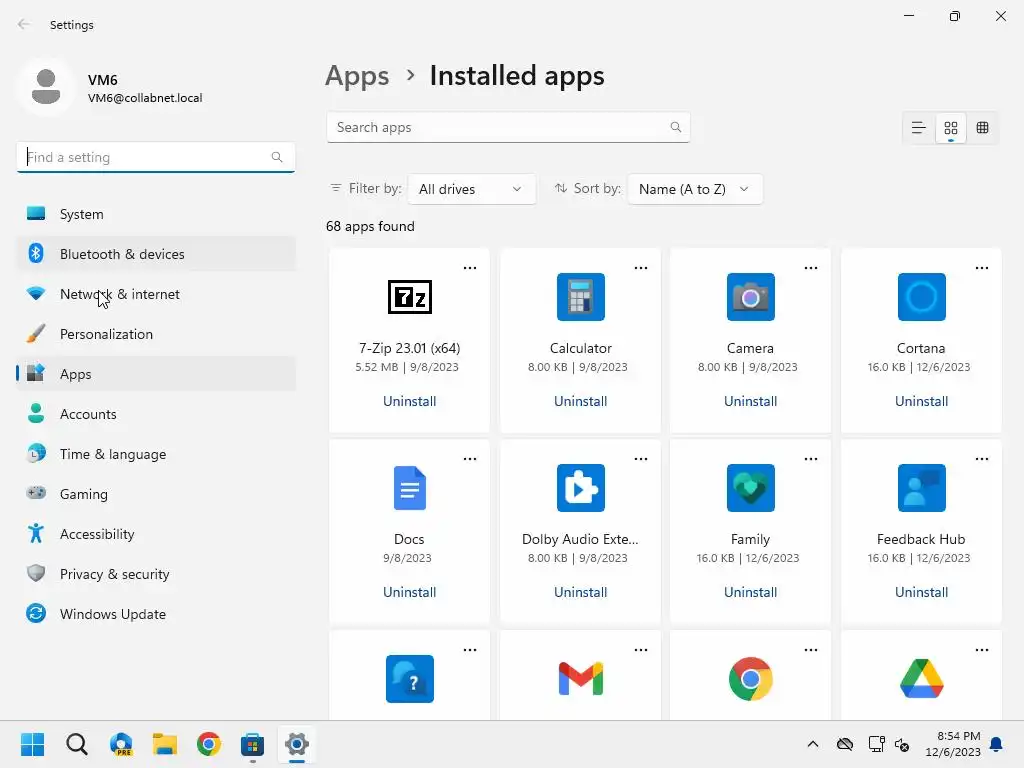Open the Sort by Name dropdown

click(x=695, y=189)
